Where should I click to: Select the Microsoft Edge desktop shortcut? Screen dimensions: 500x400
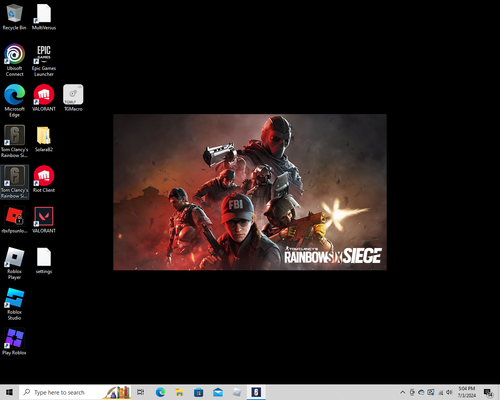point(14,101)
